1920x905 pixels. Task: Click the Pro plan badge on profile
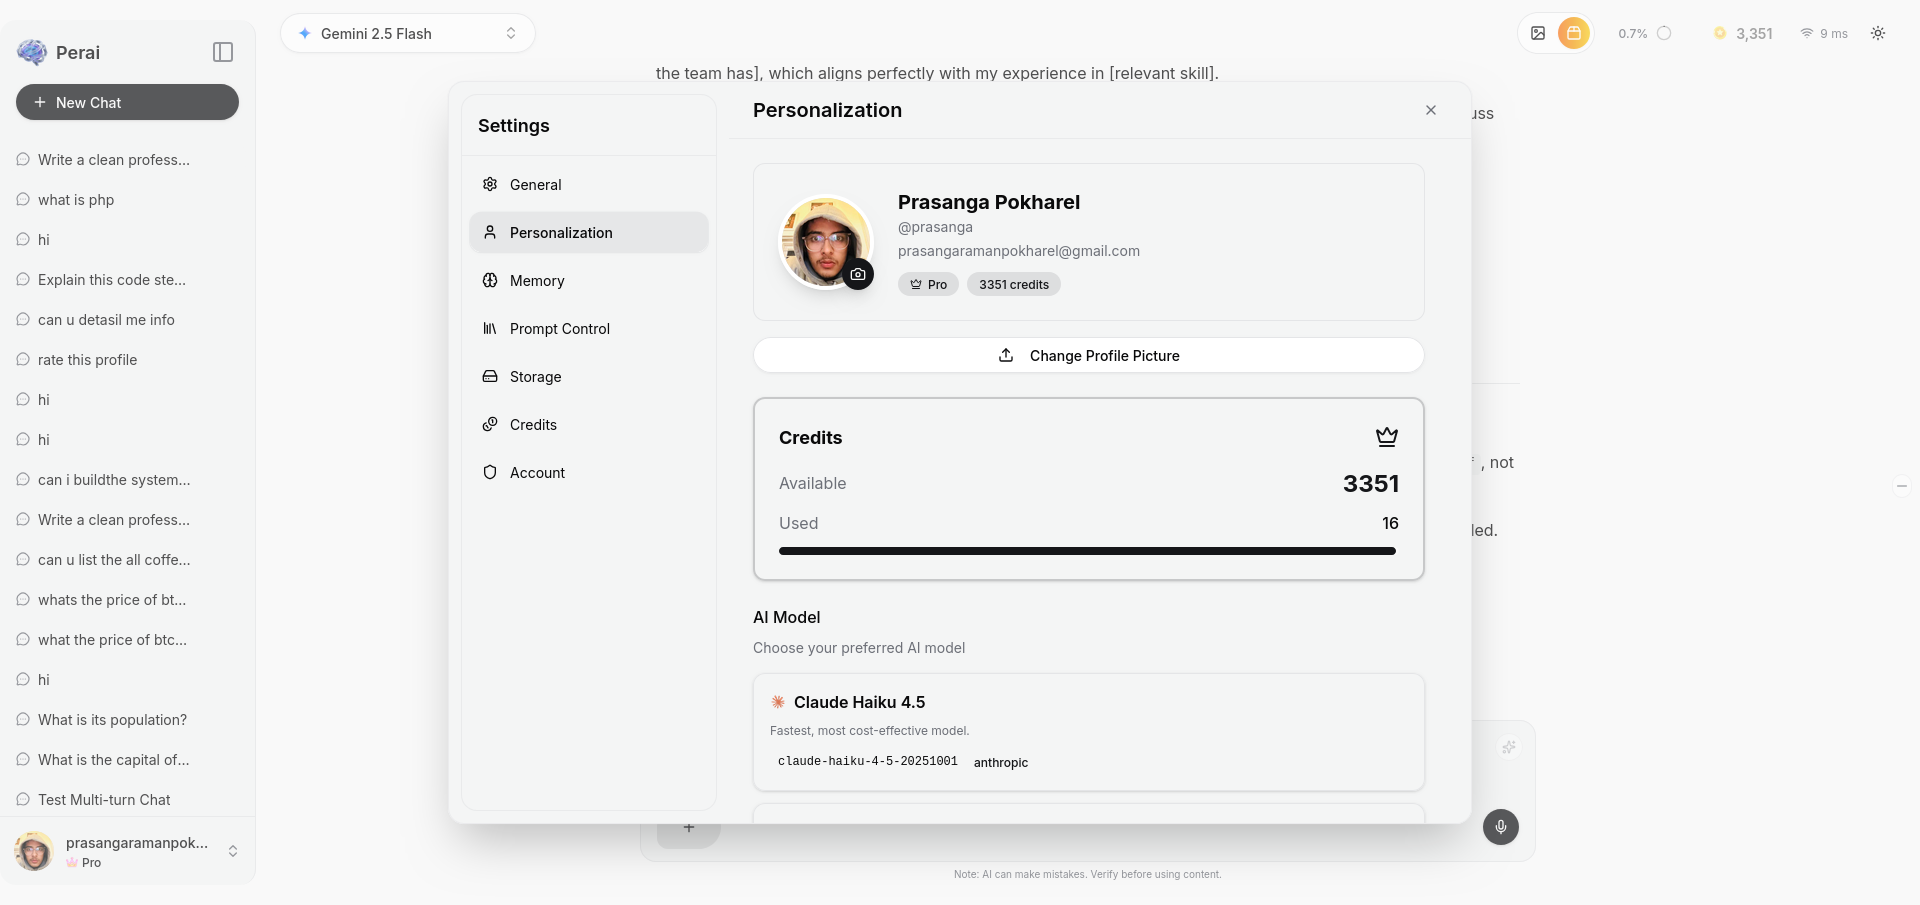coord(928,284)
